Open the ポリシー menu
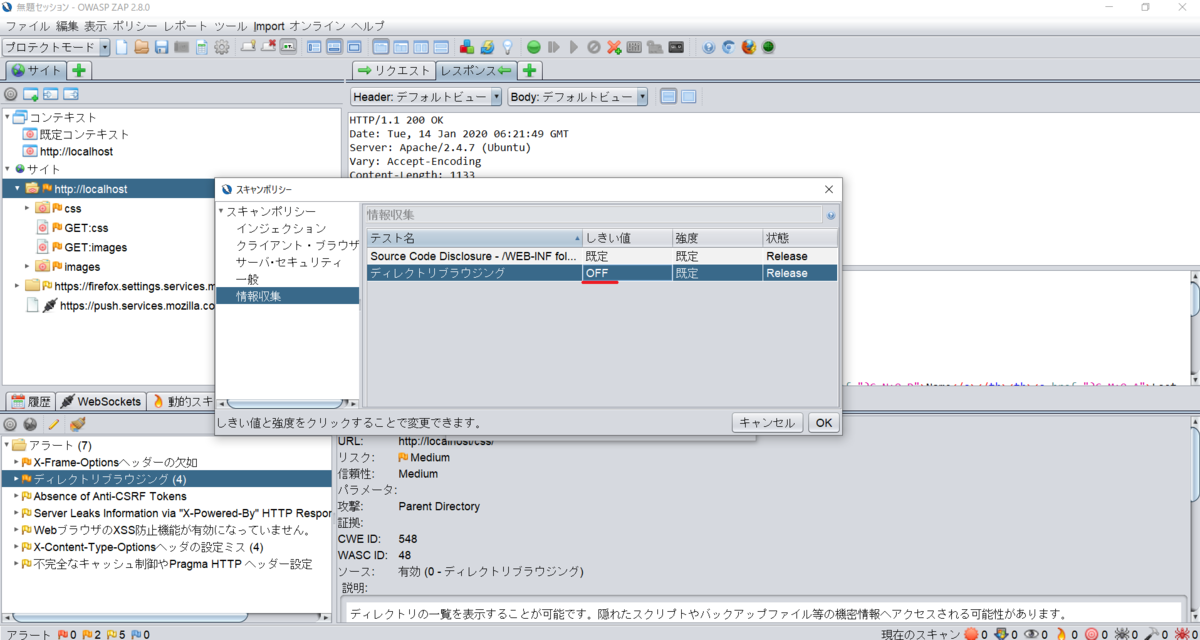Viewport: 1200px width, 640px height. [x=134, y=25]
